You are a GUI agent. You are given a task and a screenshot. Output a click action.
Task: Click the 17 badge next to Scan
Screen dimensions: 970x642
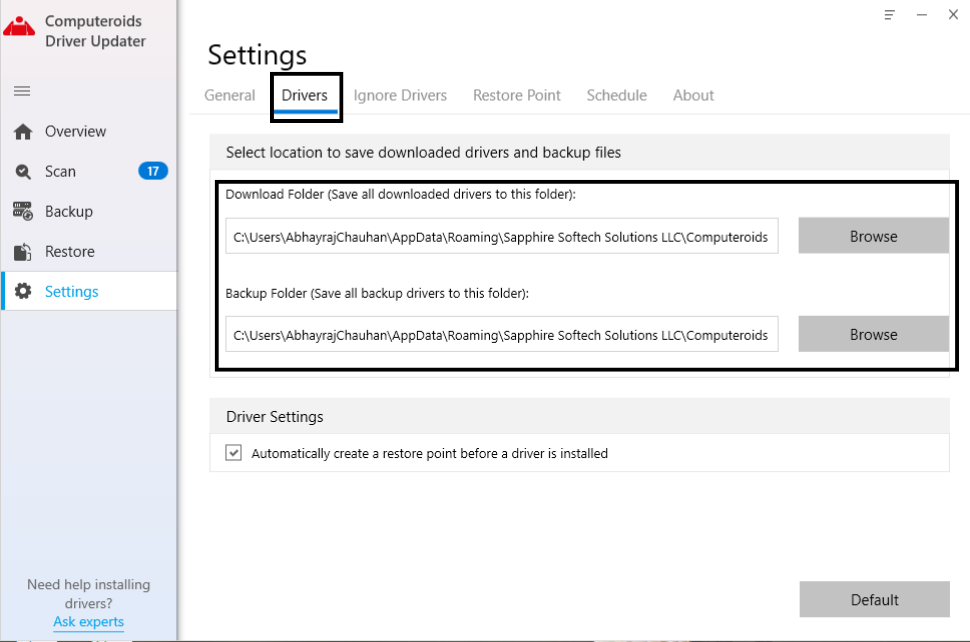(x=153, y=171)
